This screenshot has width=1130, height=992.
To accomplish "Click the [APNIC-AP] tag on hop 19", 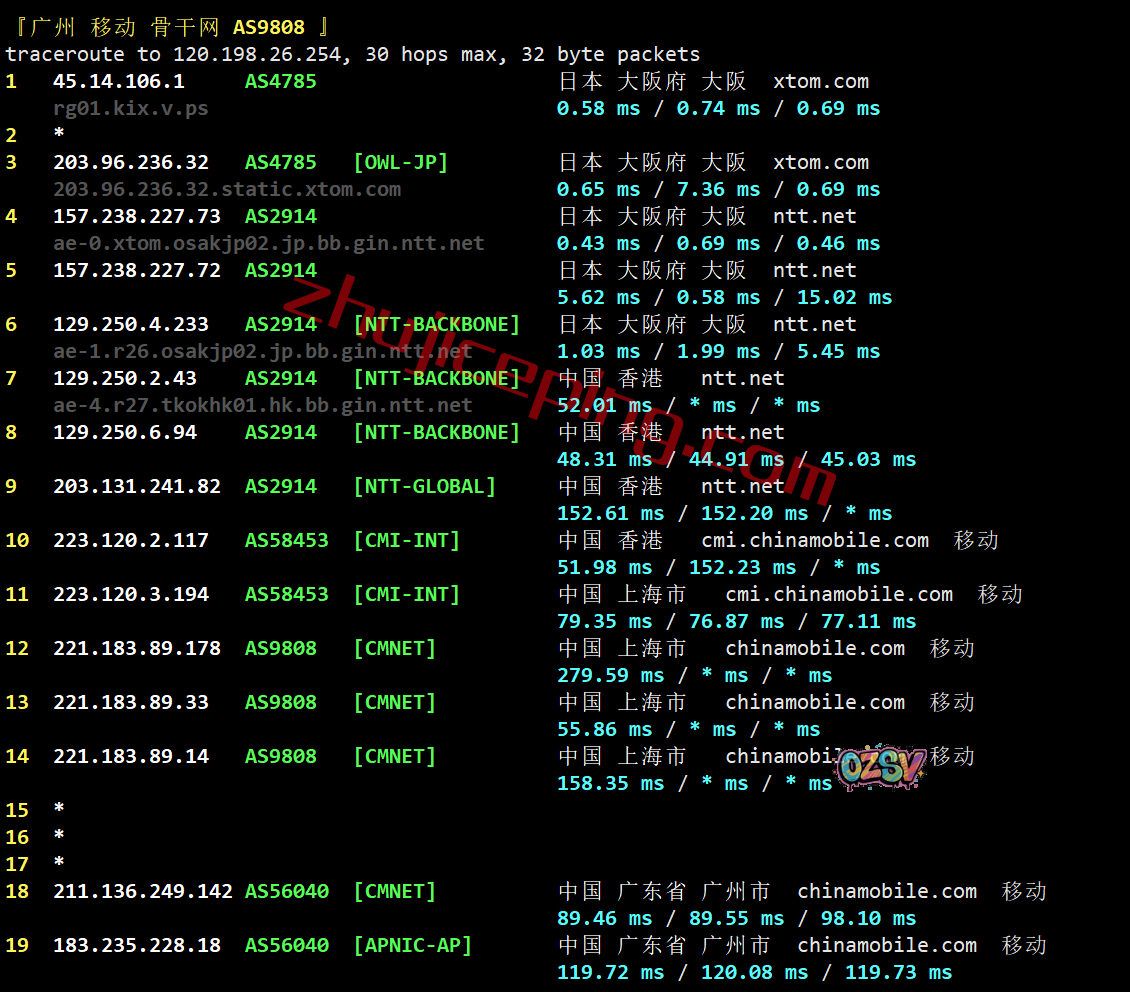I will (x=412, y=945).
